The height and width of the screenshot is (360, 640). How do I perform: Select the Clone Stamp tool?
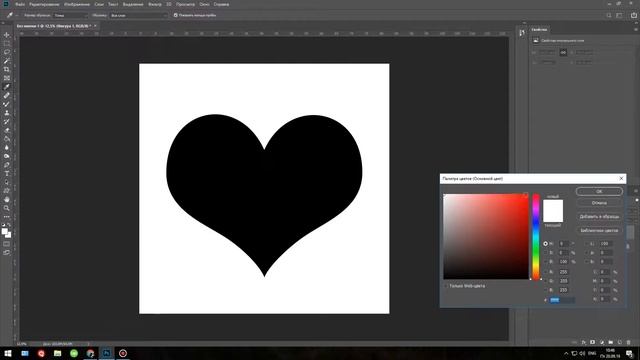pos(7,113)
